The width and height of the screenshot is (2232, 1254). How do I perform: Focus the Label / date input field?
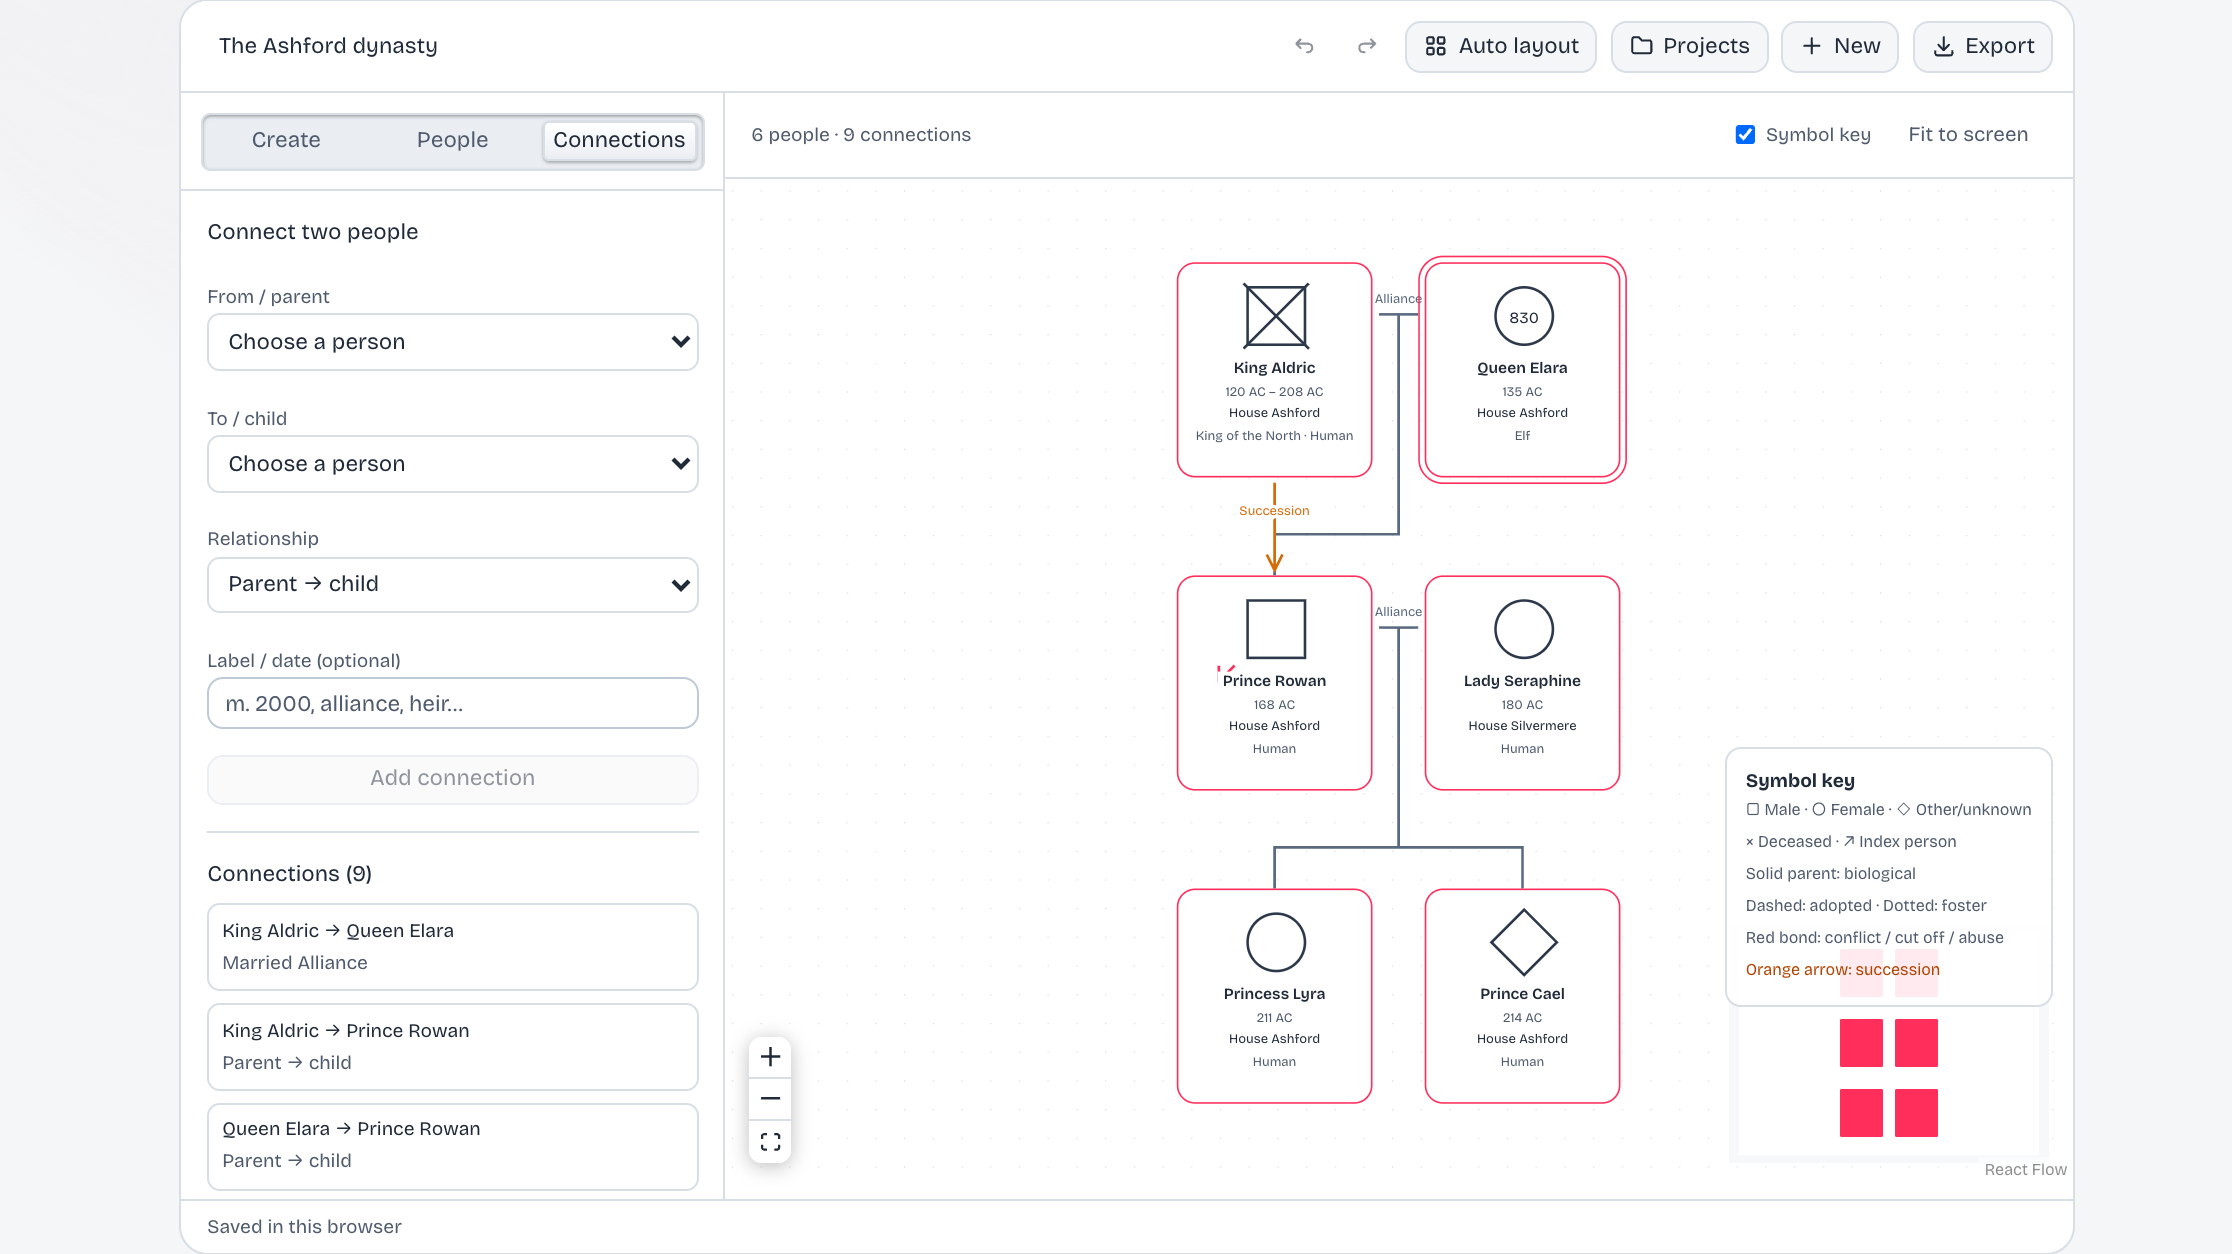pos(452,703)
